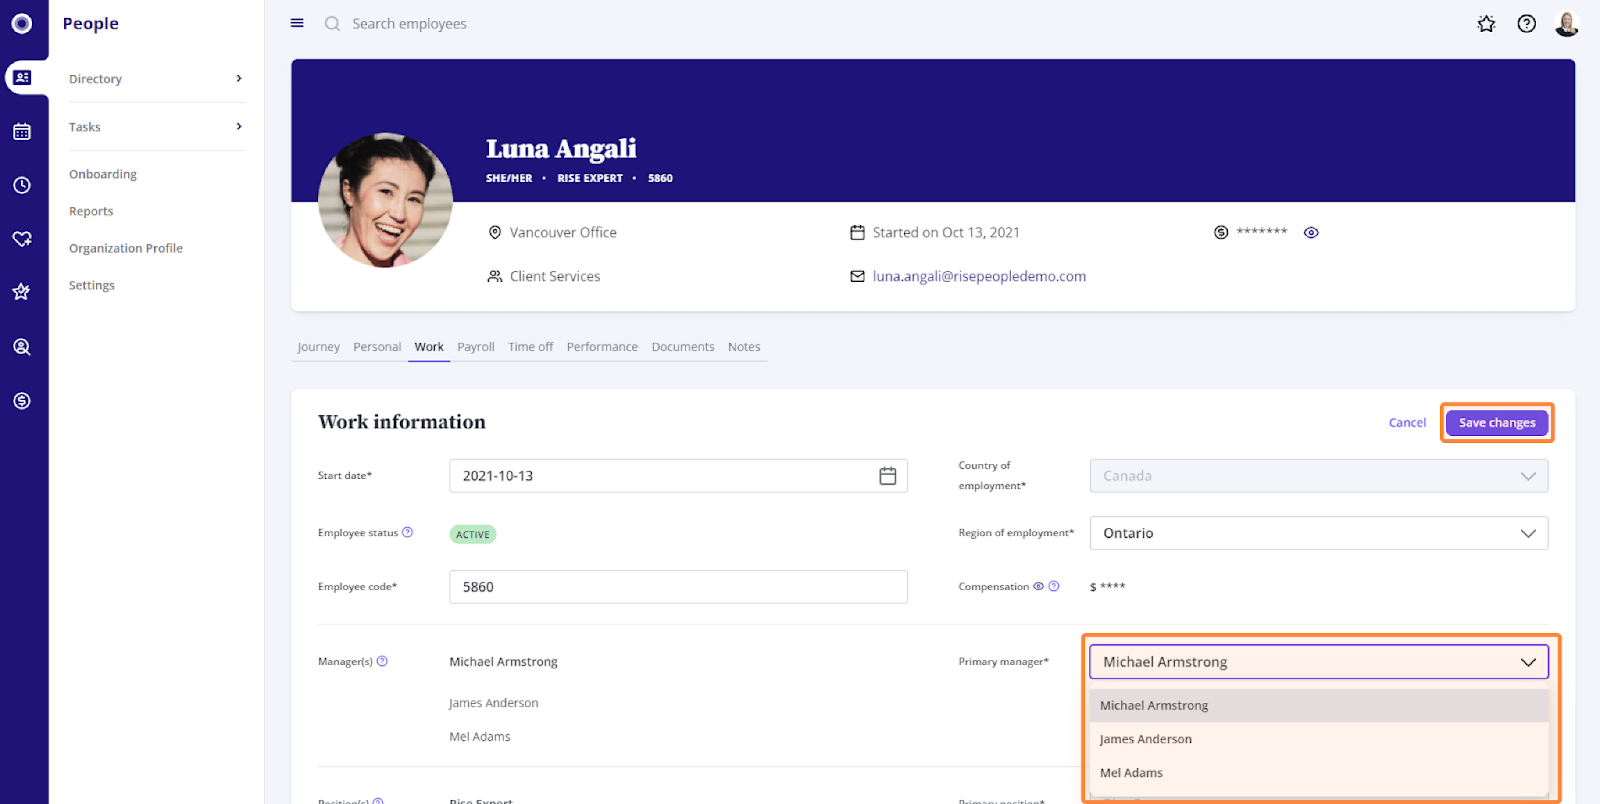Viewport: 1600px width, 804px height.
Task: Click Save changes button
Action: click(1497, 423)
